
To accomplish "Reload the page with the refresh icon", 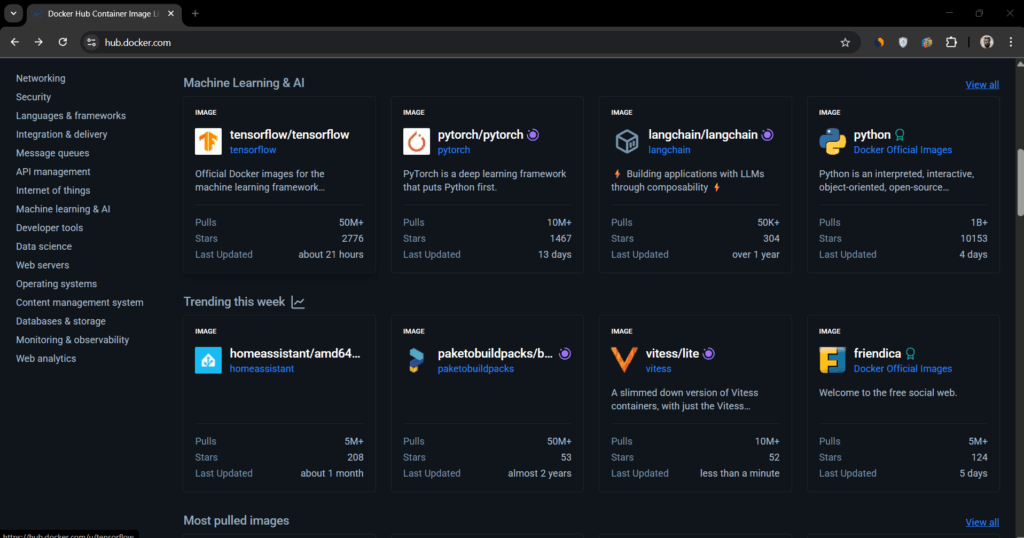I will (63, 42).
